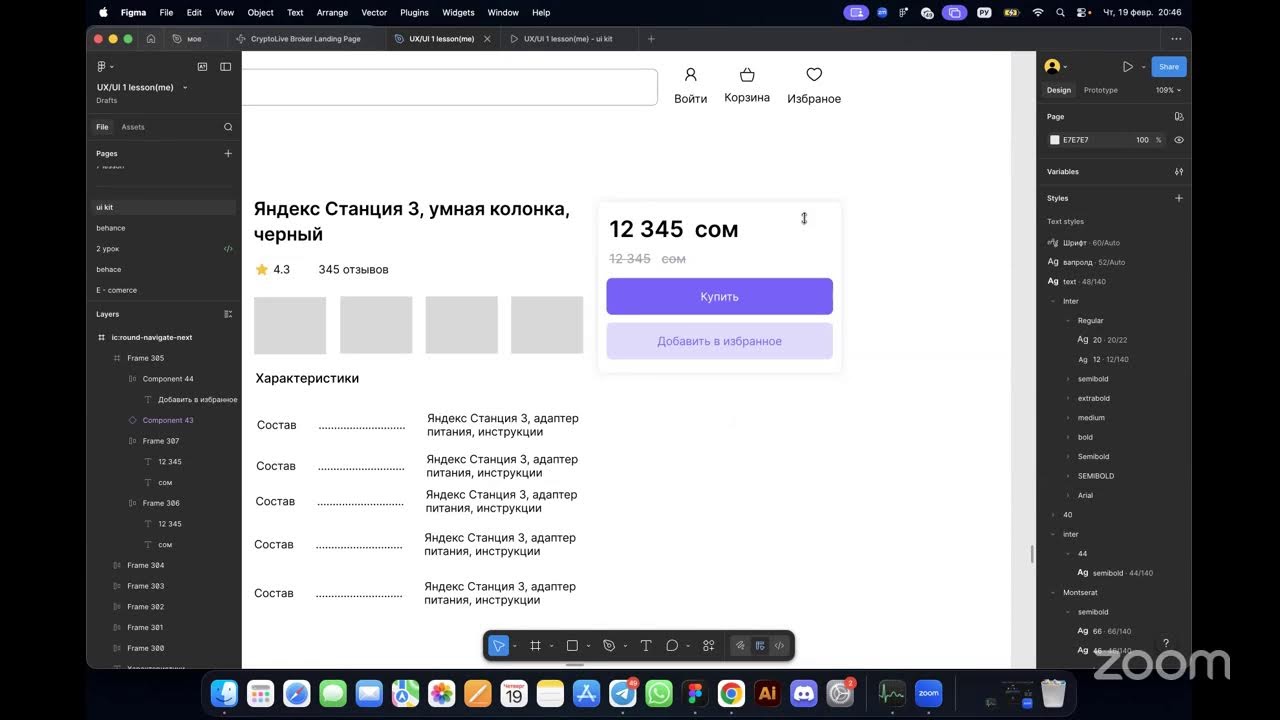1280x720 pixels.
Task: Select the 2 урок page
Action: pyautogui.click(x=108, y=248)
